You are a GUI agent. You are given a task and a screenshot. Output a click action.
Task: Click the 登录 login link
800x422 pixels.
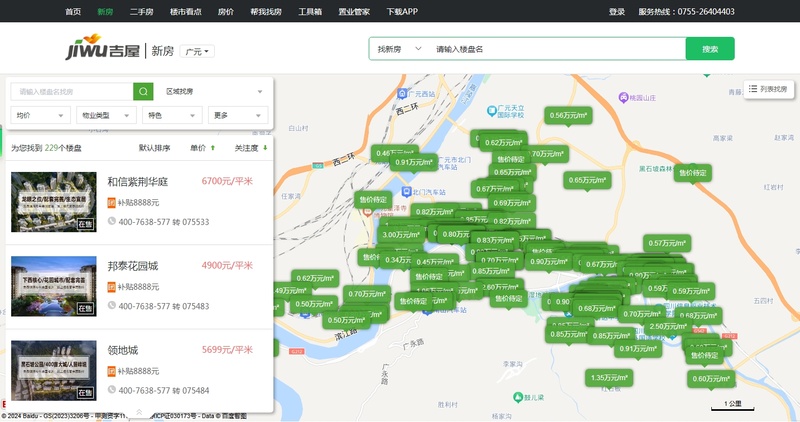click(x=616, y=12)
